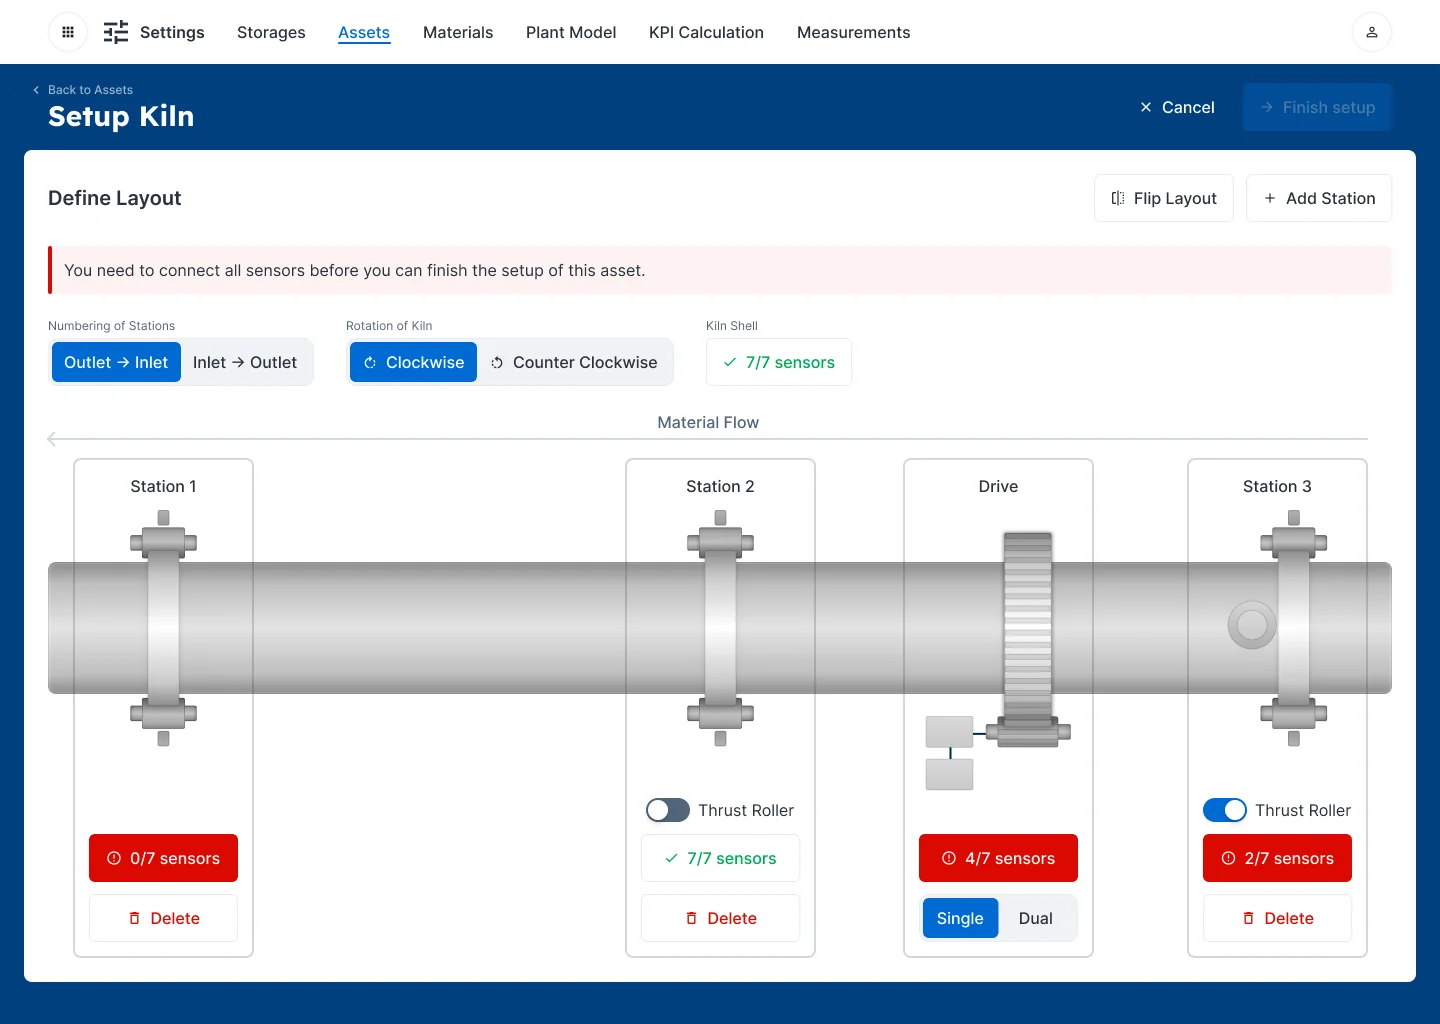Disable Thrust Roller on Station 3
Image resolution: width=1440 pixels, height=1024 pixels.
(1225, 810)
